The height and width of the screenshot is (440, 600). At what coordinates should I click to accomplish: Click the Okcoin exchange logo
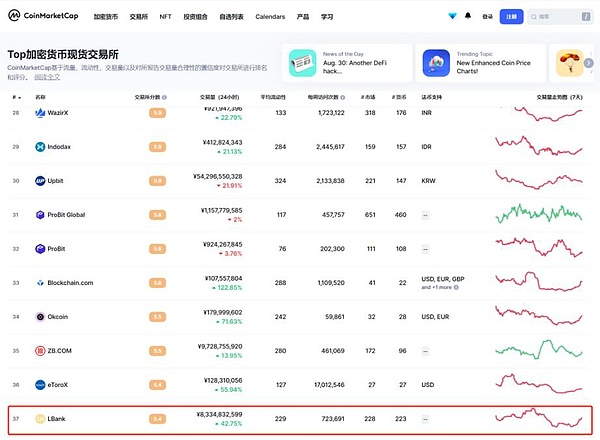click(x=40, y=317)
